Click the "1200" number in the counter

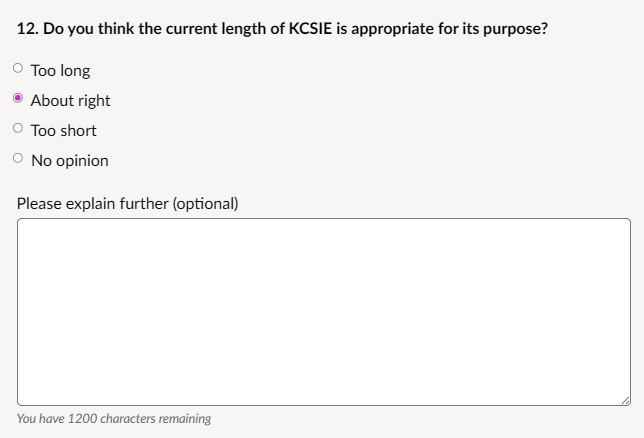tap(82, 419)
